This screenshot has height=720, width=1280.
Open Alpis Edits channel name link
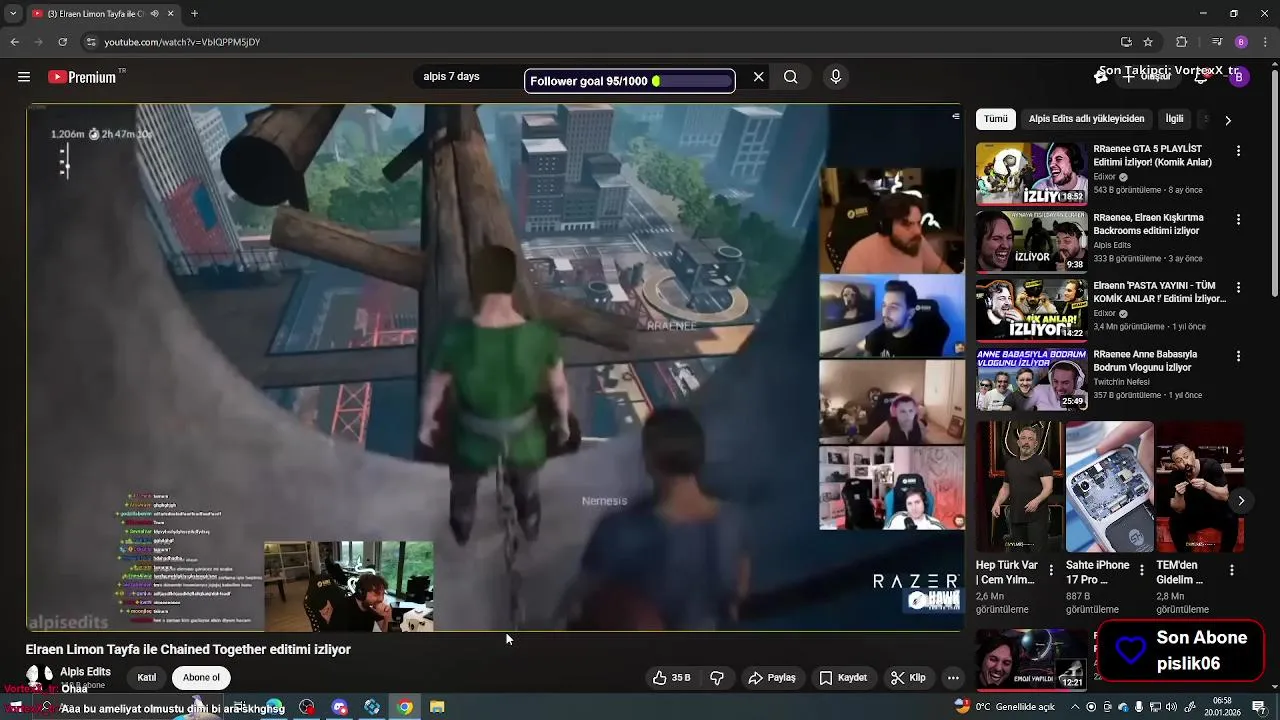coord(85,672)
